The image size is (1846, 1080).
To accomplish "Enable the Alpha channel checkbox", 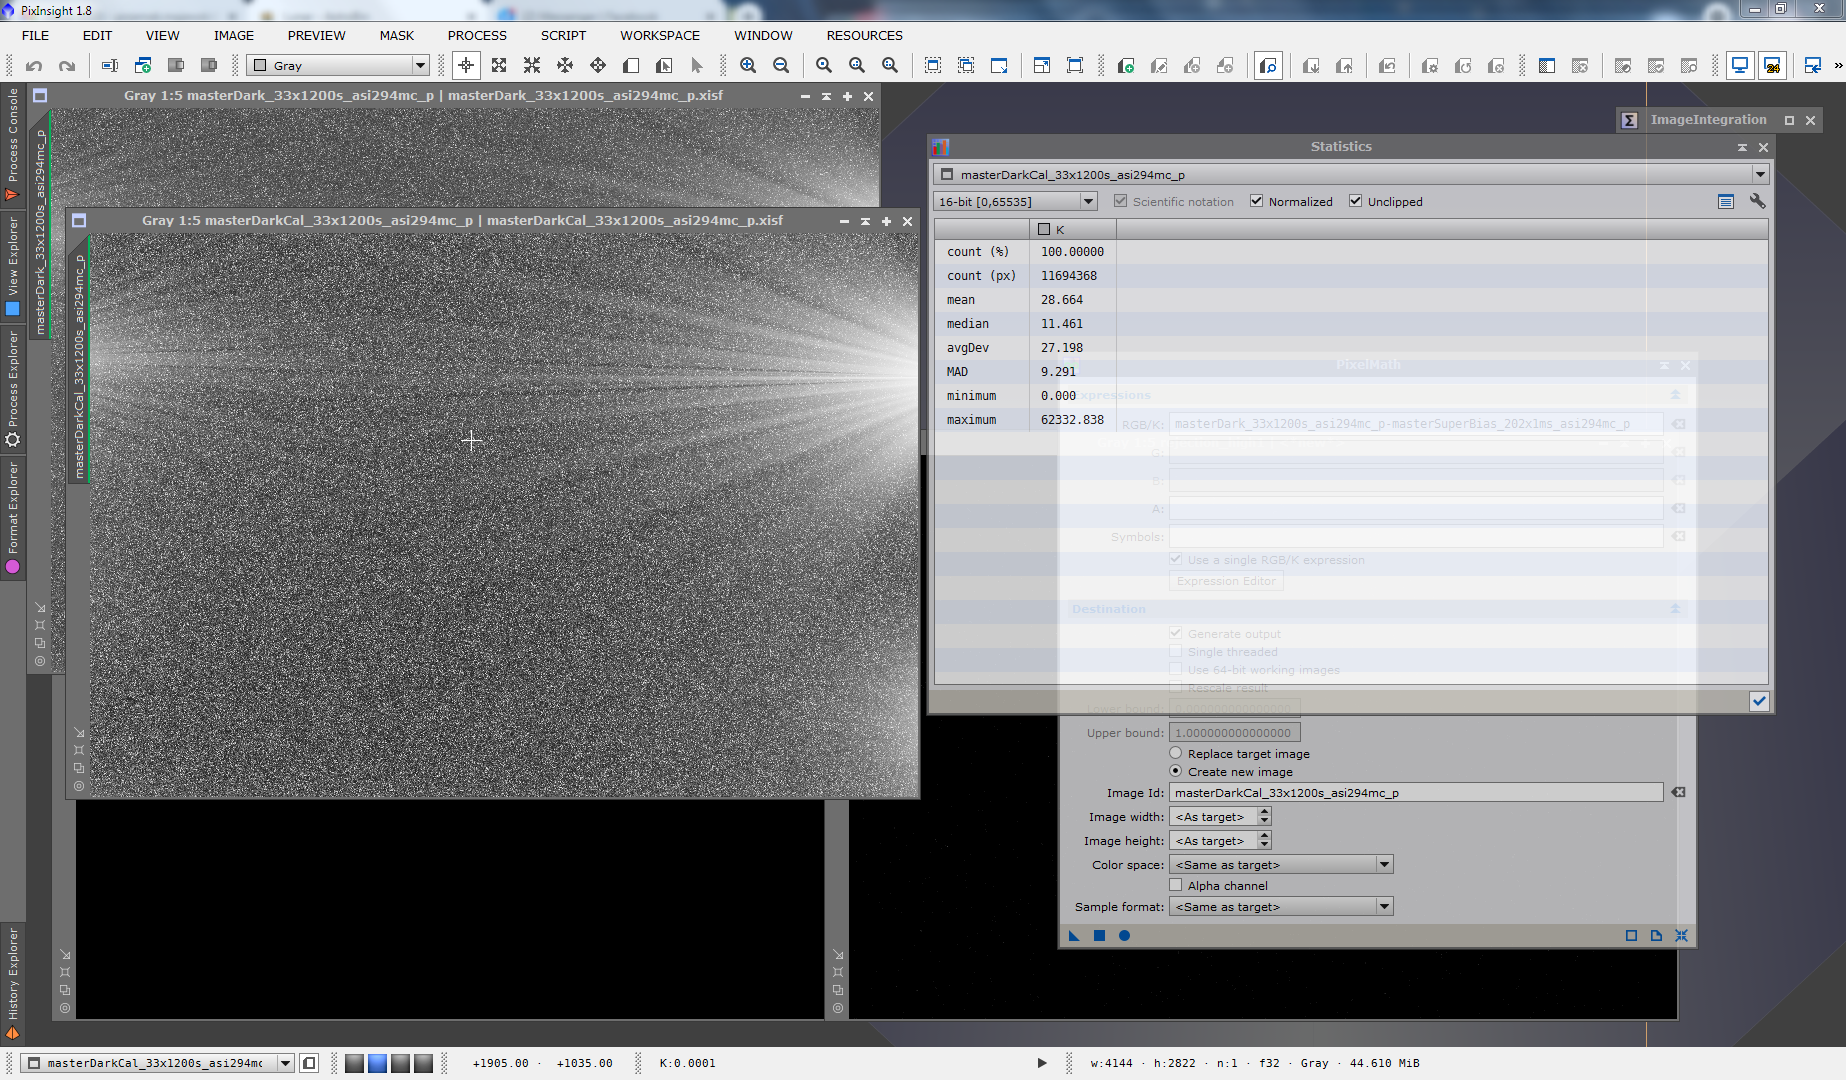I will (1176, 885).
